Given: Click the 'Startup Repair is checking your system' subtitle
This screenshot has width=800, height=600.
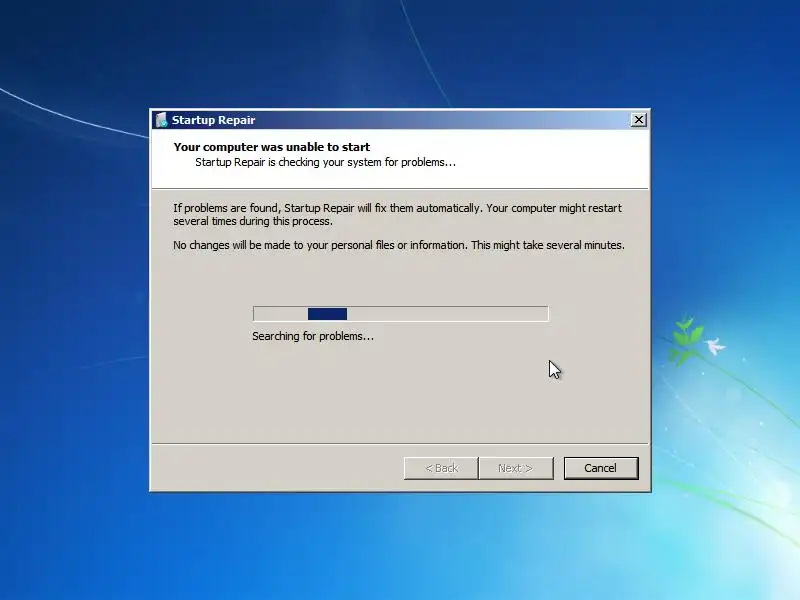Looking at the screenshot, I should click(326, 162).
